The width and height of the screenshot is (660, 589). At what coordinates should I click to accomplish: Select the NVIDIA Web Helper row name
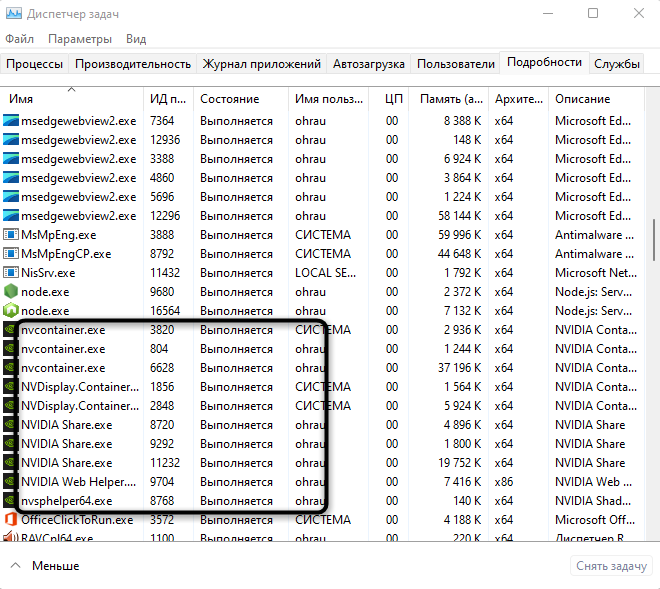(79, 482)
